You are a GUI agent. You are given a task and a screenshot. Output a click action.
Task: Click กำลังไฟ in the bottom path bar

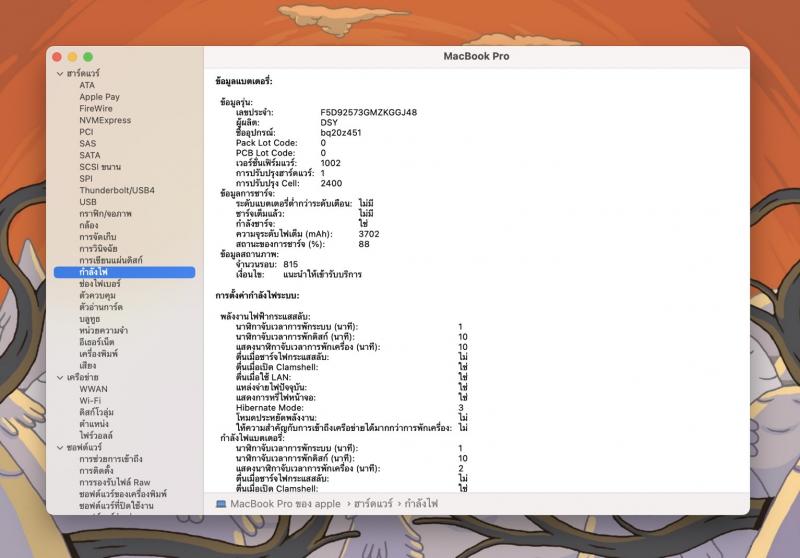click(421, 504)
